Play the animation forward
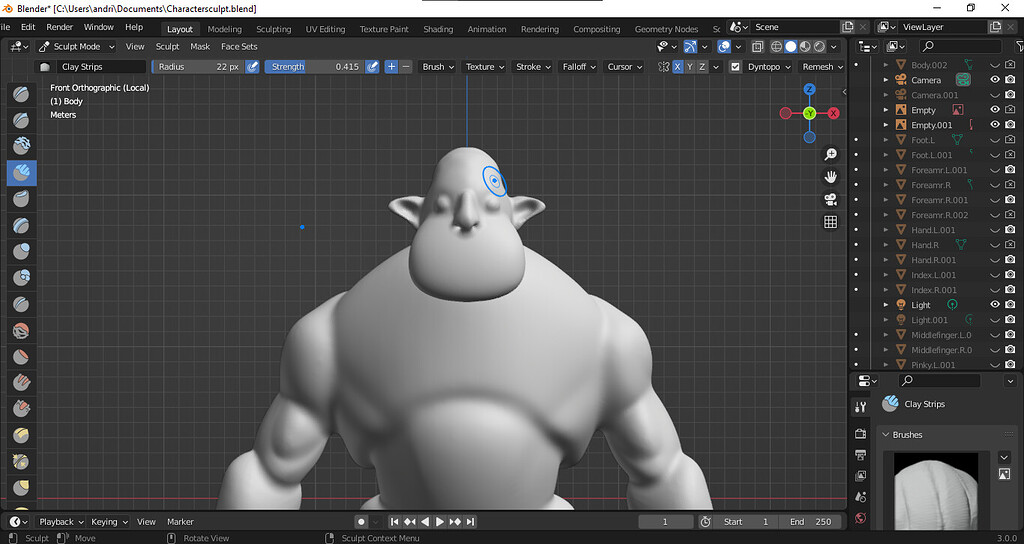Viewport: 1024px width, 544px height. click(x=440, y=522)
